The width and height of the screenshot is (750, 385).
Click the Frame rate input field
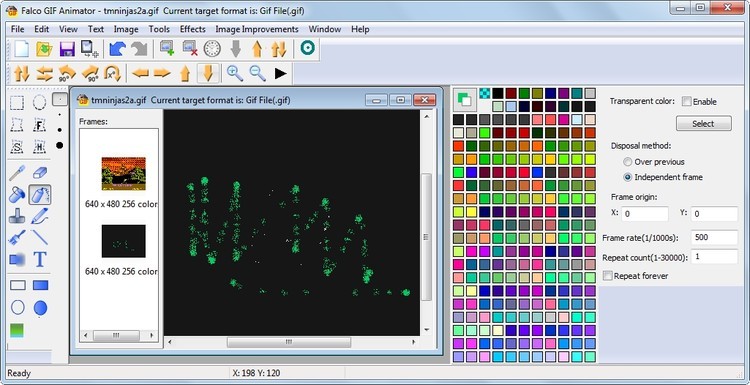click(x=714, y=237)
